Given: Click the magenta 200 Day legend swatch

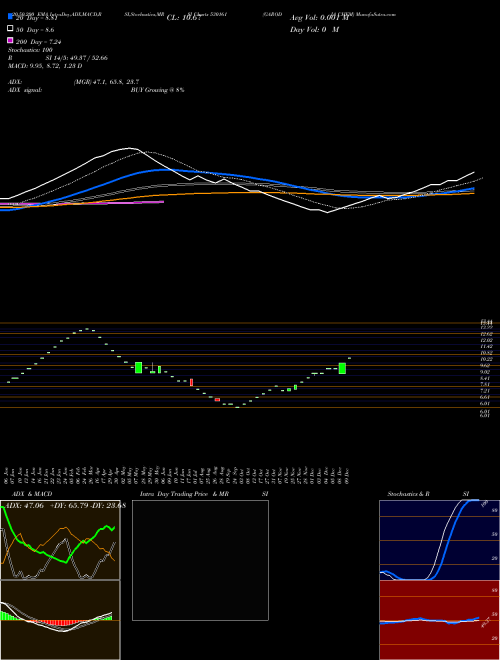Looking at the screenshot, I should click(x=11, y=40).
